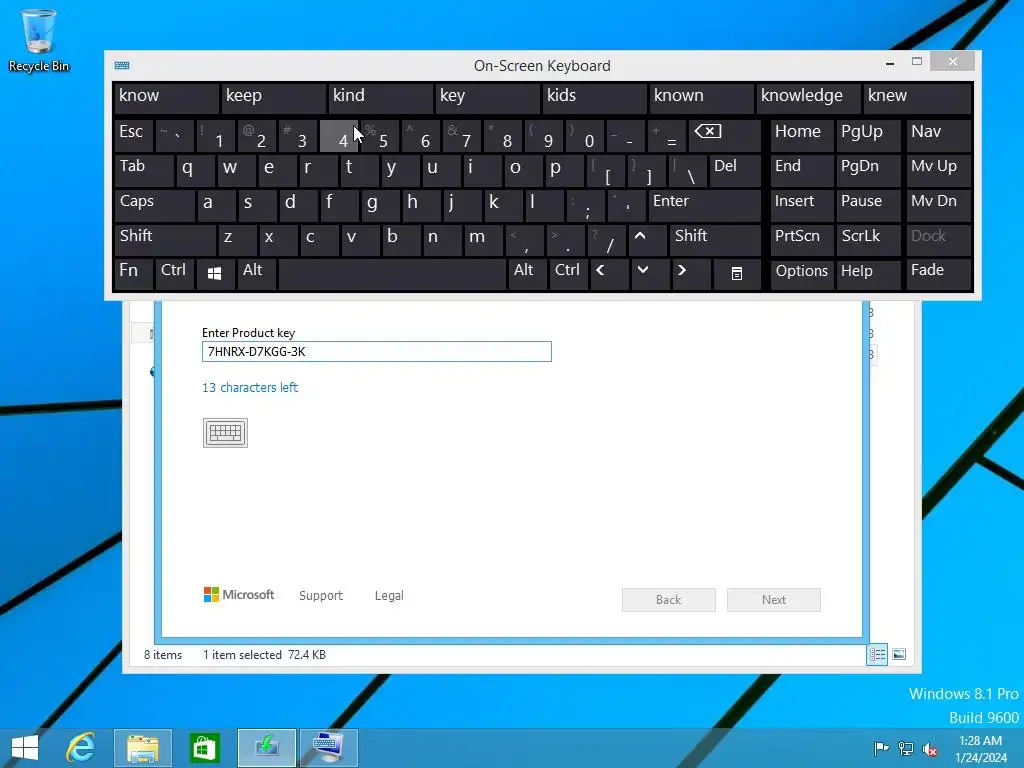Choose the 'know' text suggestion

(x=167, y=98)
